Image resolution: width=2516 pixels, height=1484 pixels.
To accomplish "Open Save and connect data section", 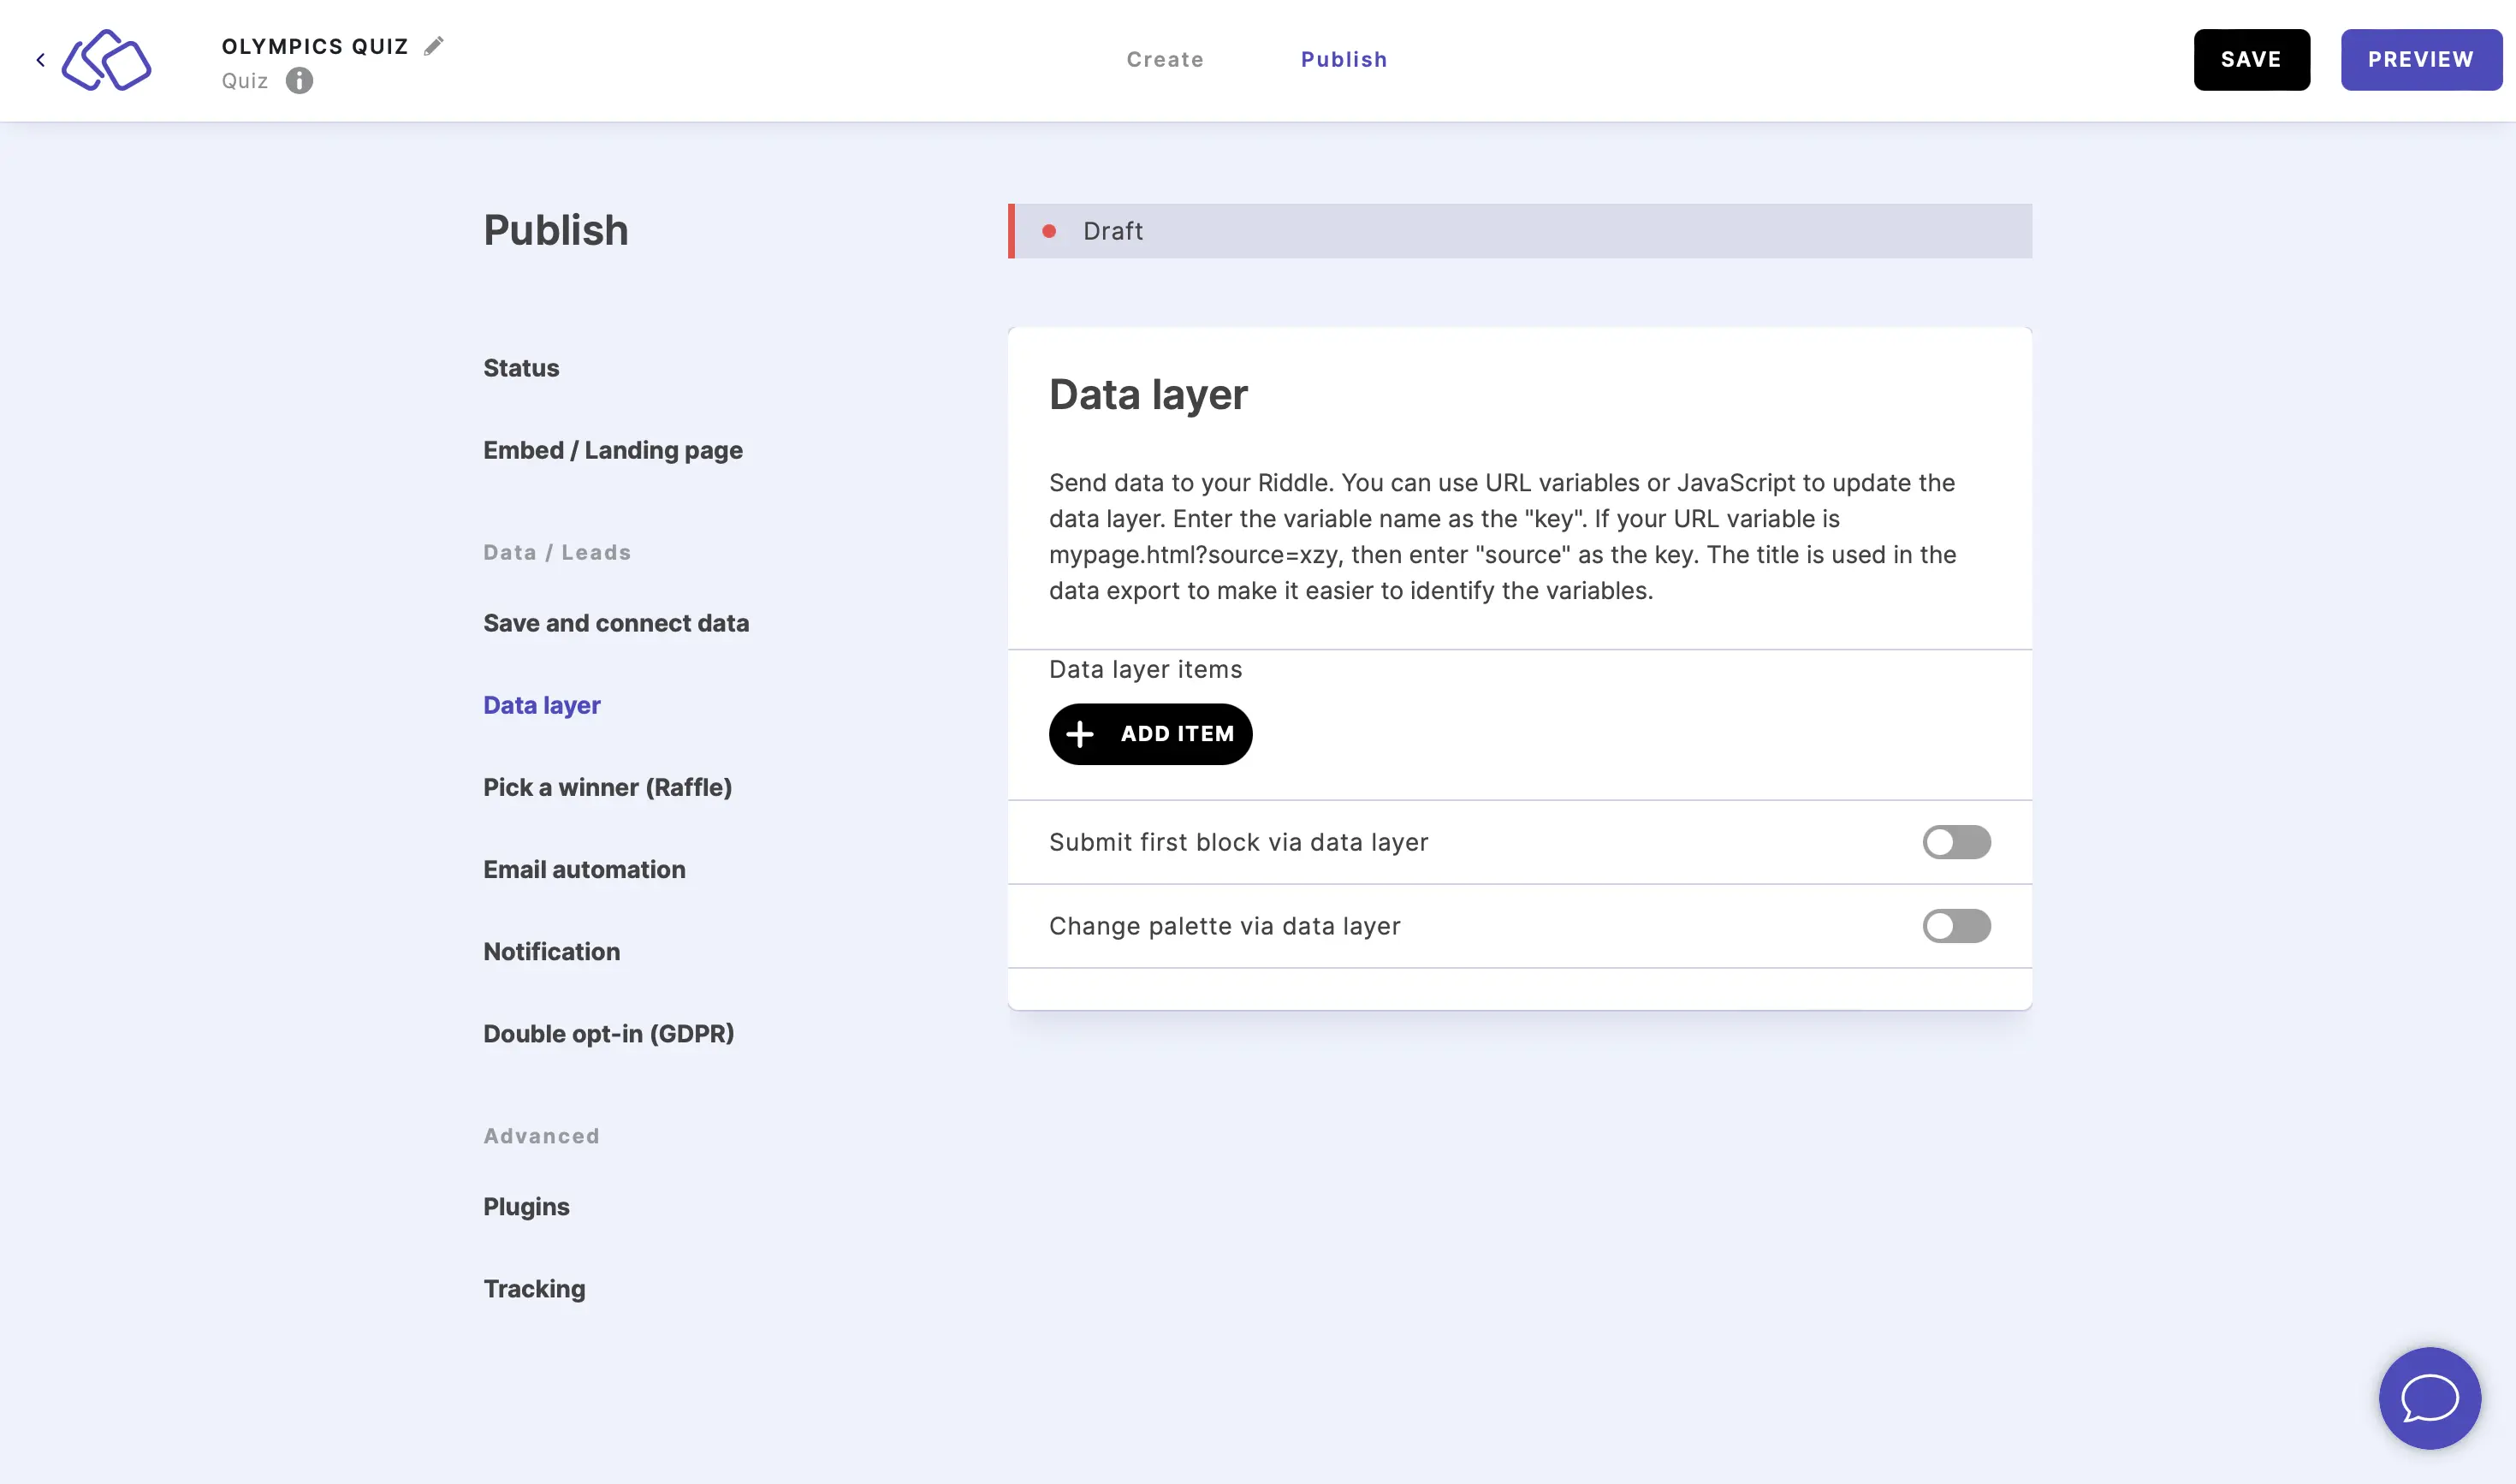I will click(x=616, y=622).
